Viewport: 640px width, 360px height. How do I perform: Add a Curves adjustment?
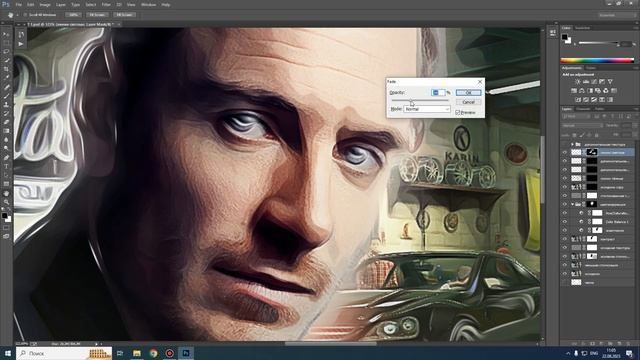[594, 82]
